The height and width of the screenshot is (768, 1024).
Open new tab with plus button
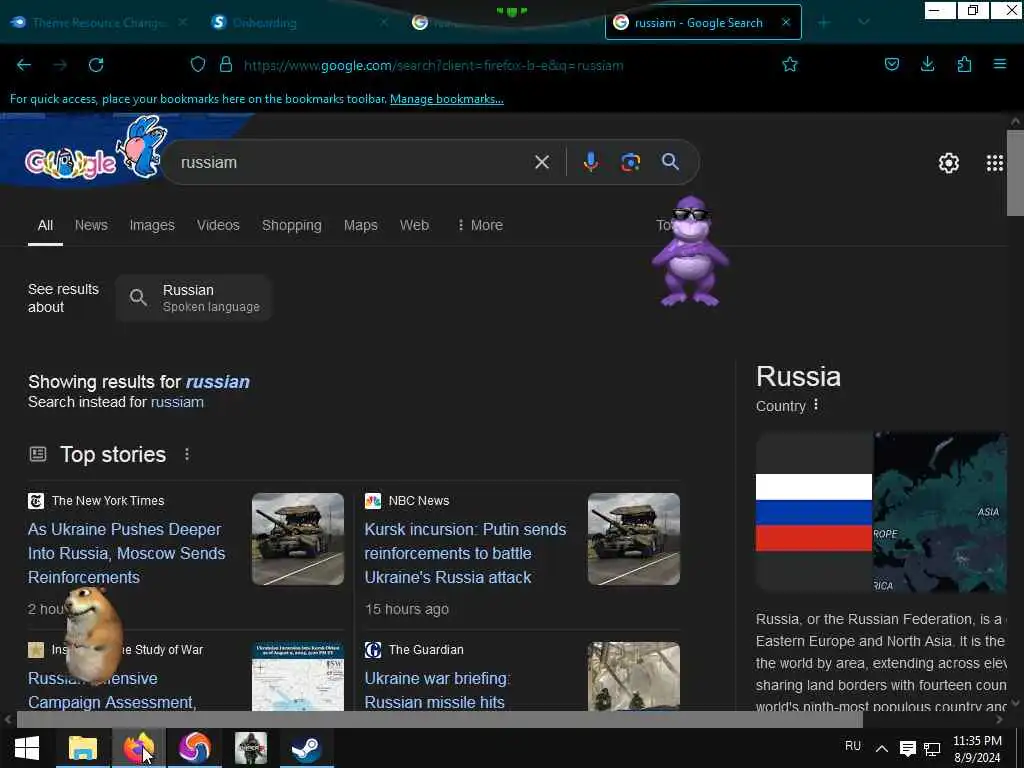click(824, 22)
